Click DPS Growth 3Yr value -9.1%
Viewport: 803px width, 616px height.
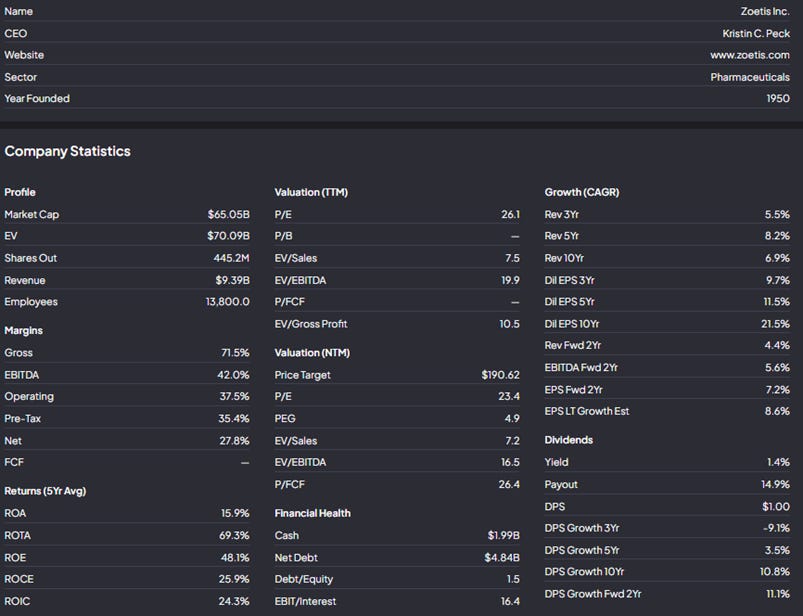click(x=776, y=527)
